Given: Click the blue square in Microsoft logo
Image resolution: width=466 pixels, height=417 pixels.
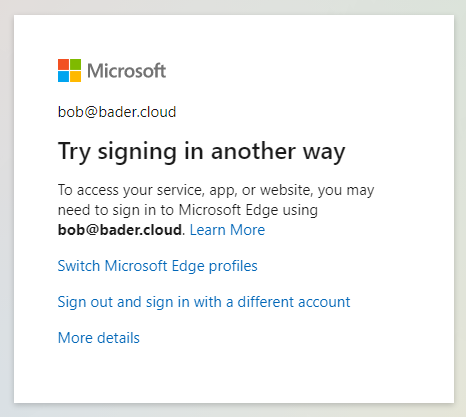Looking at the screenshot, I should [63, 76].
